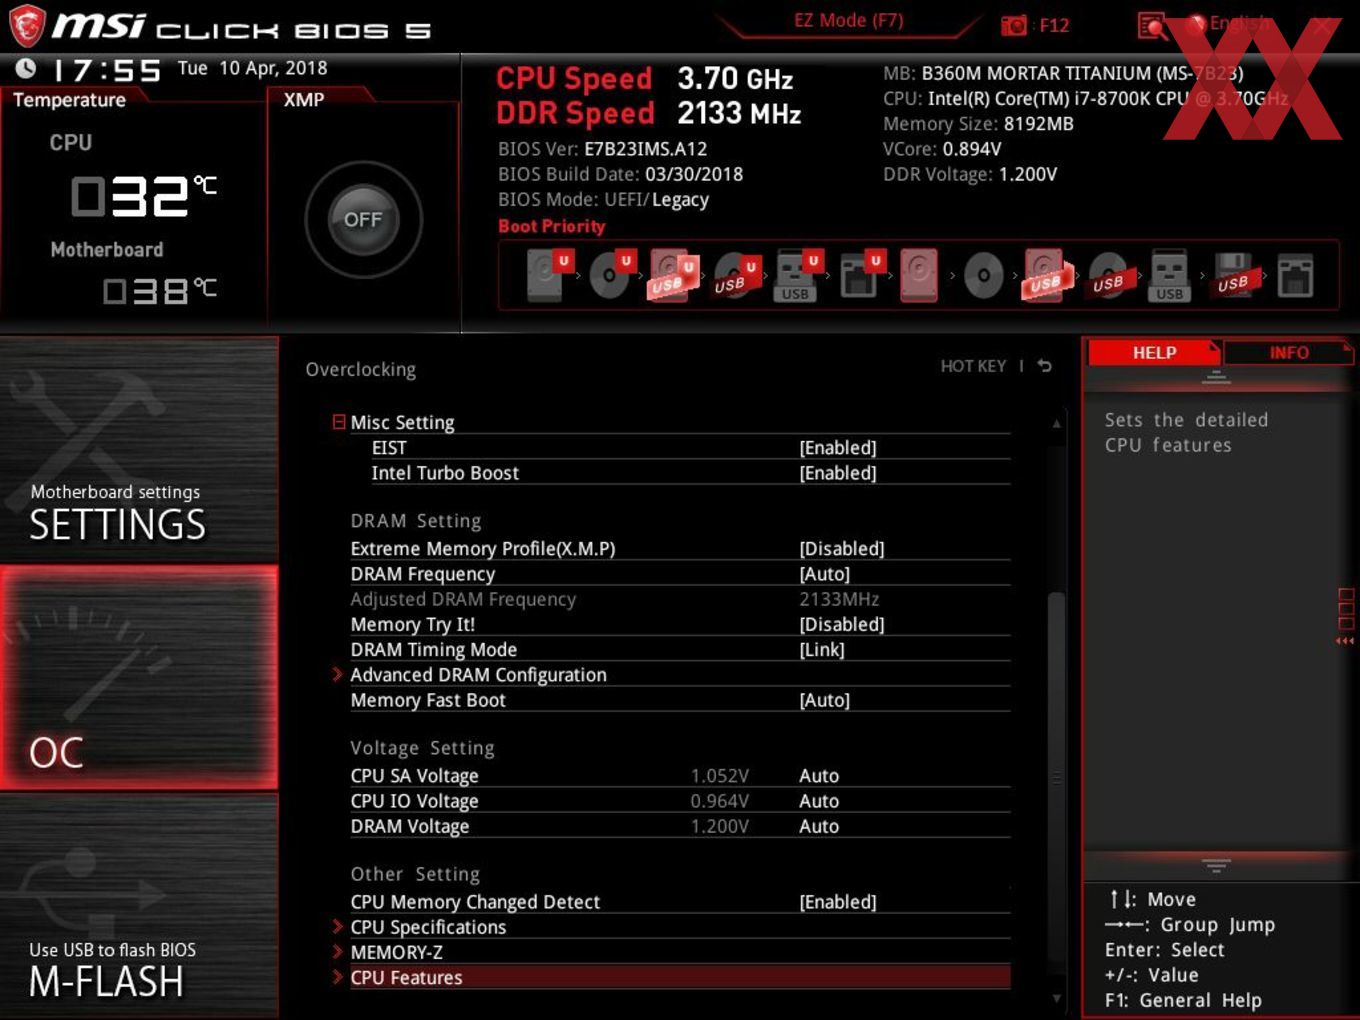Set DRAM Voltage Auto field
This screenshot has height=1020, width=1360.
(819, 826)
